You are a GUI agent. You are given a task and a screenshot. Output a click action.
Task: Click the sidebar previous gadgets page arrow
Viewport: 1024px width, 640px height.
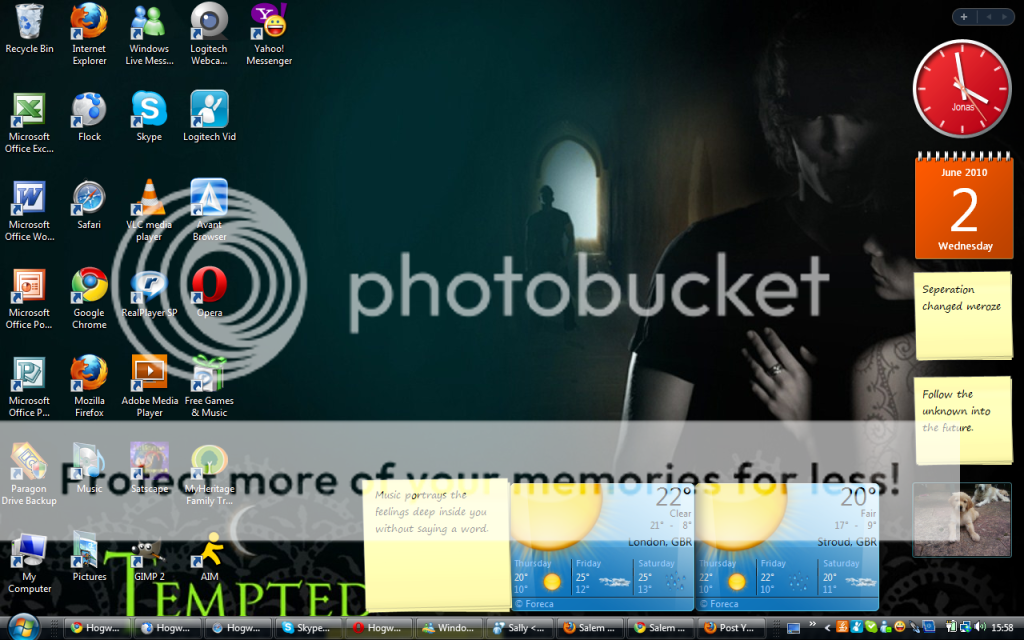(989, 17)
